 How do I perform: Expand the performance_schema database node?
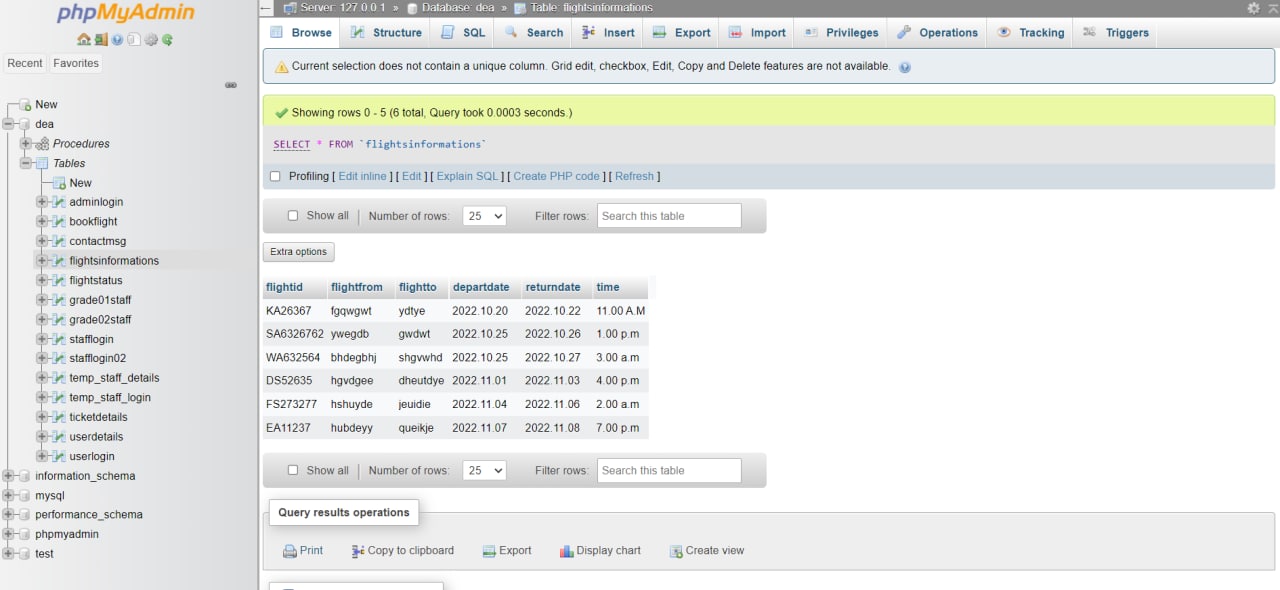(9, 515)
